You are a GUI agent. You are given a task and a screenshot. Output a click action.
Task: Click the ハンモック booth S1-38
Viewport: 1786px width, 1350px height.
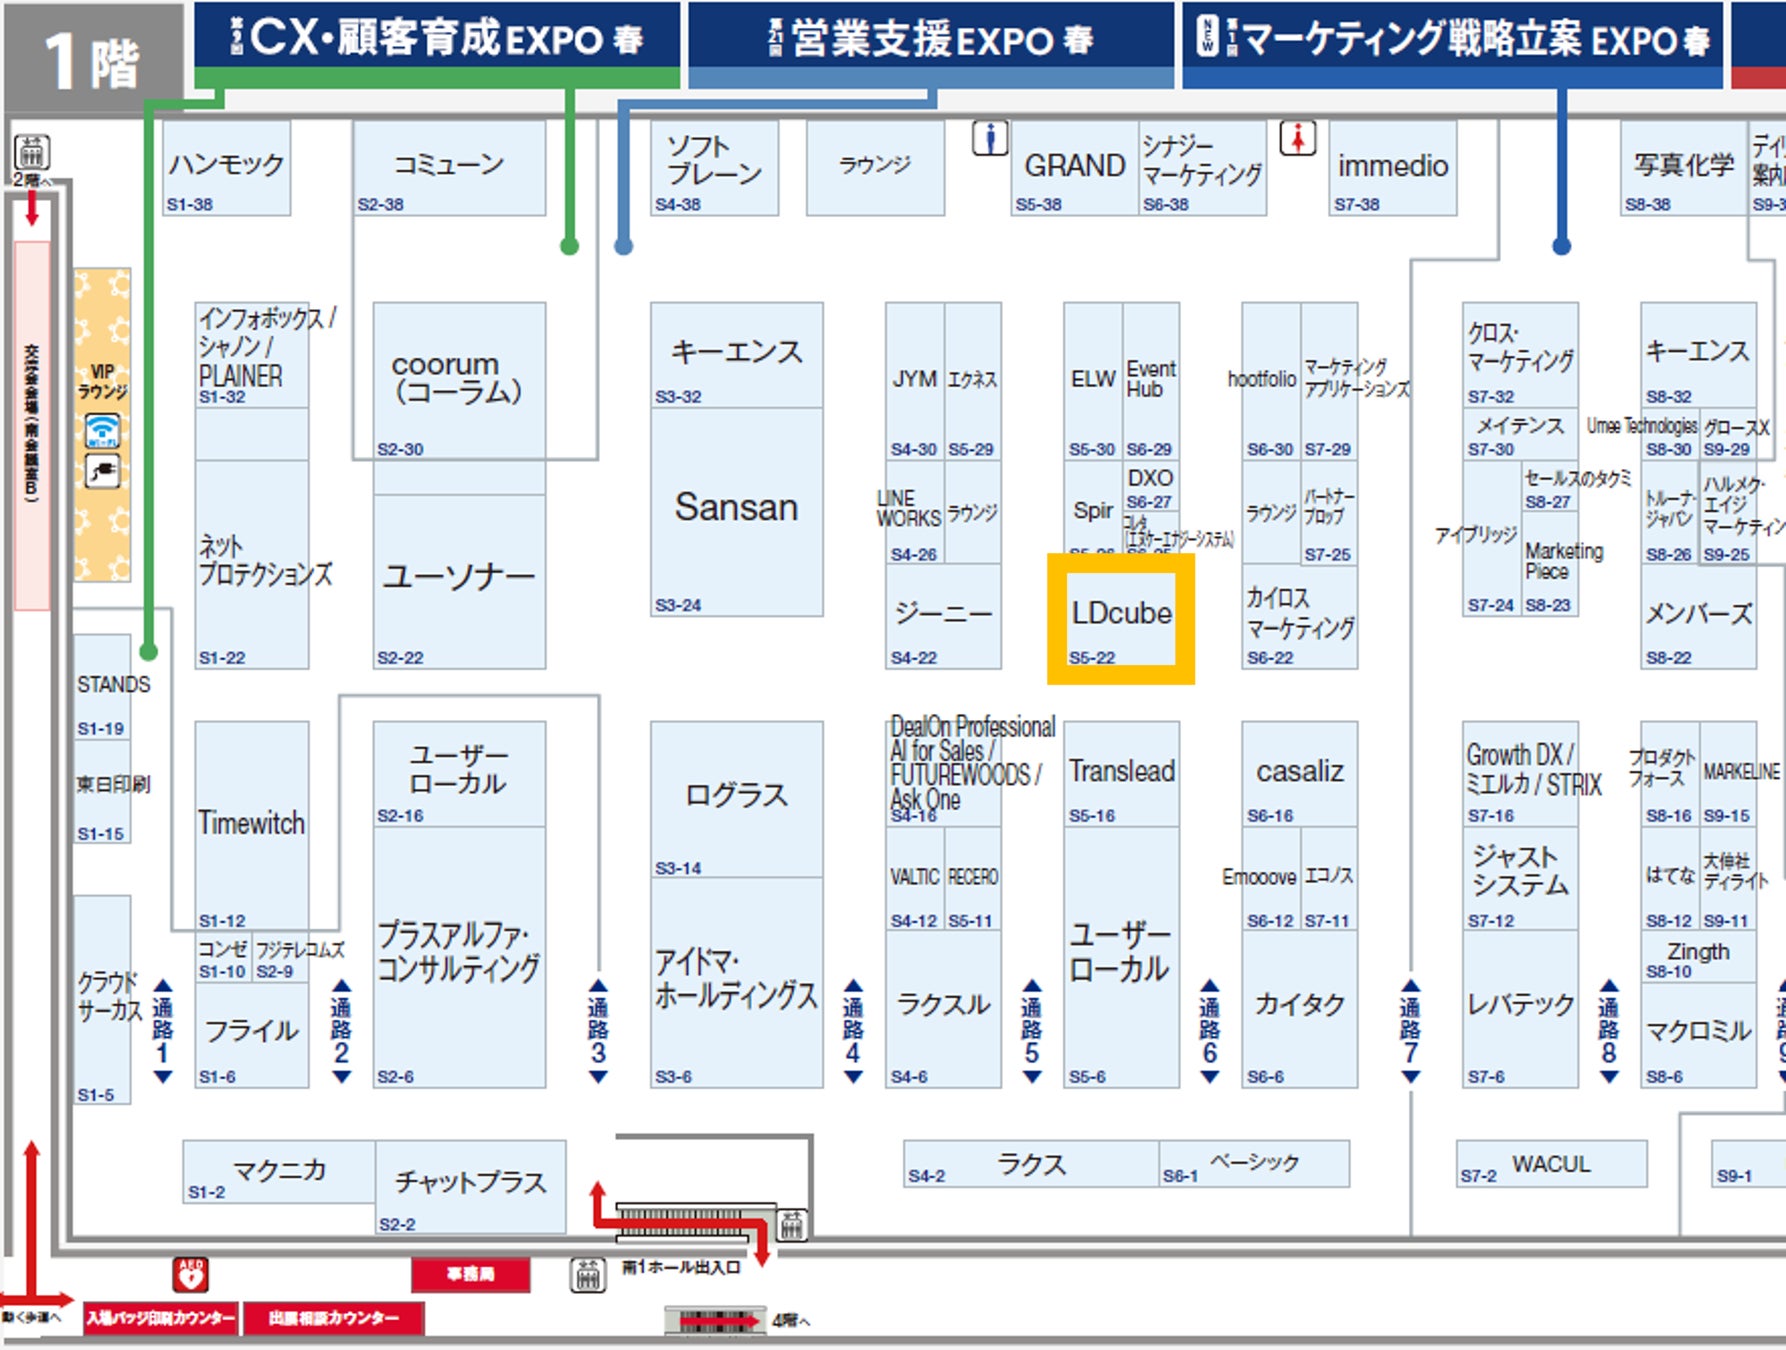click(x=227, y=168)
